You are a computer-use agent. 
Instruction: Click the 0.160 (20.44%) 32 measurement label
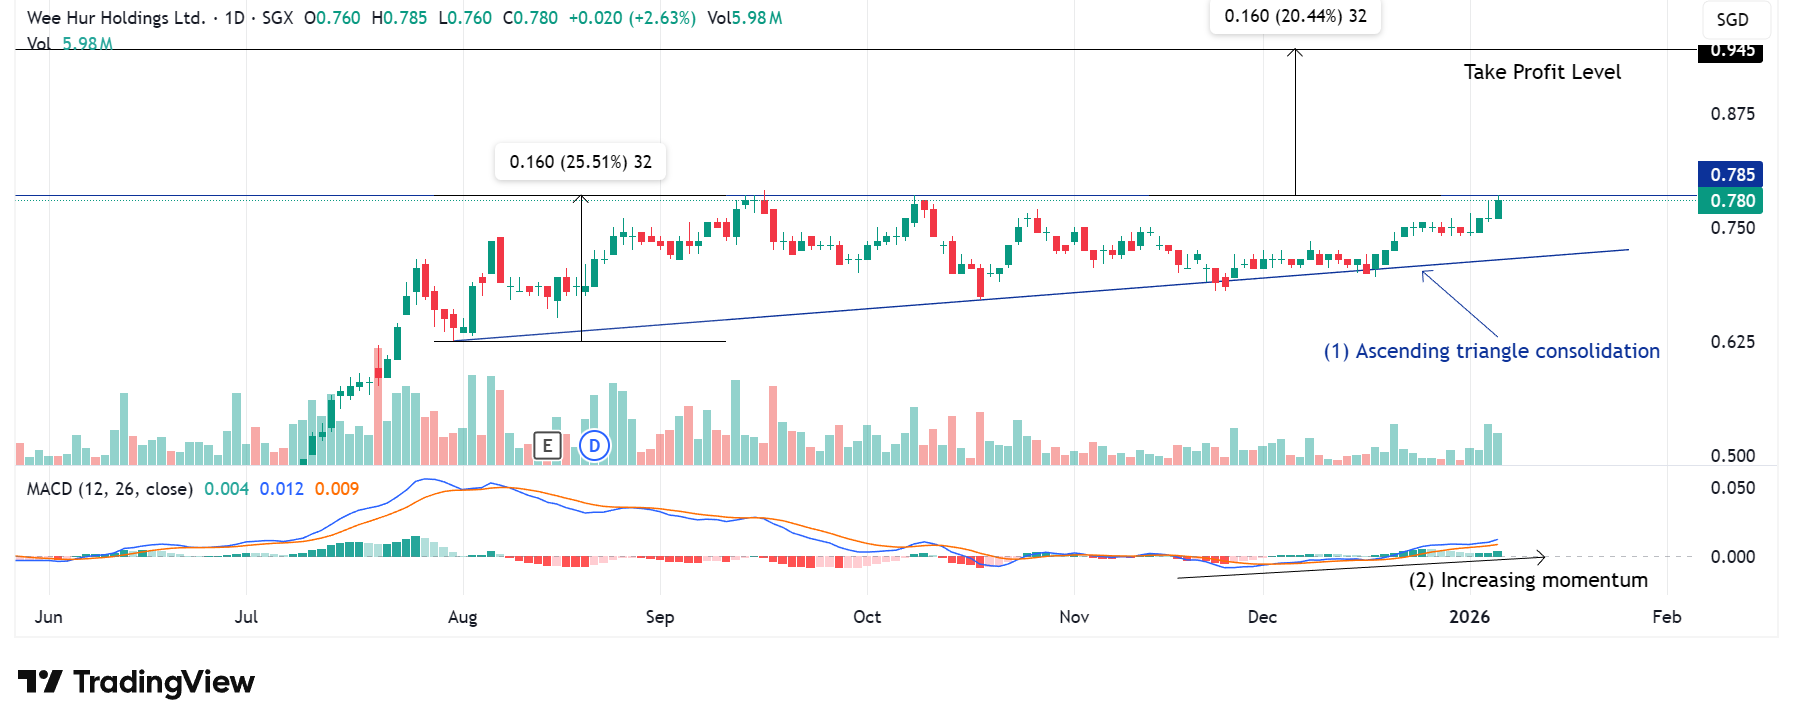point(1295,16)
